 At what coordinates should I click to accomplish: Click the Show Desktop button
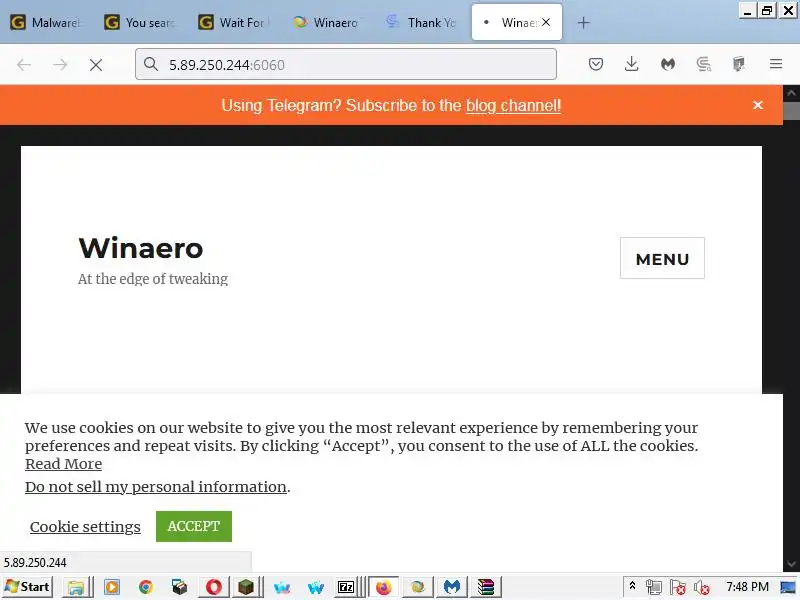pos(788,587)
